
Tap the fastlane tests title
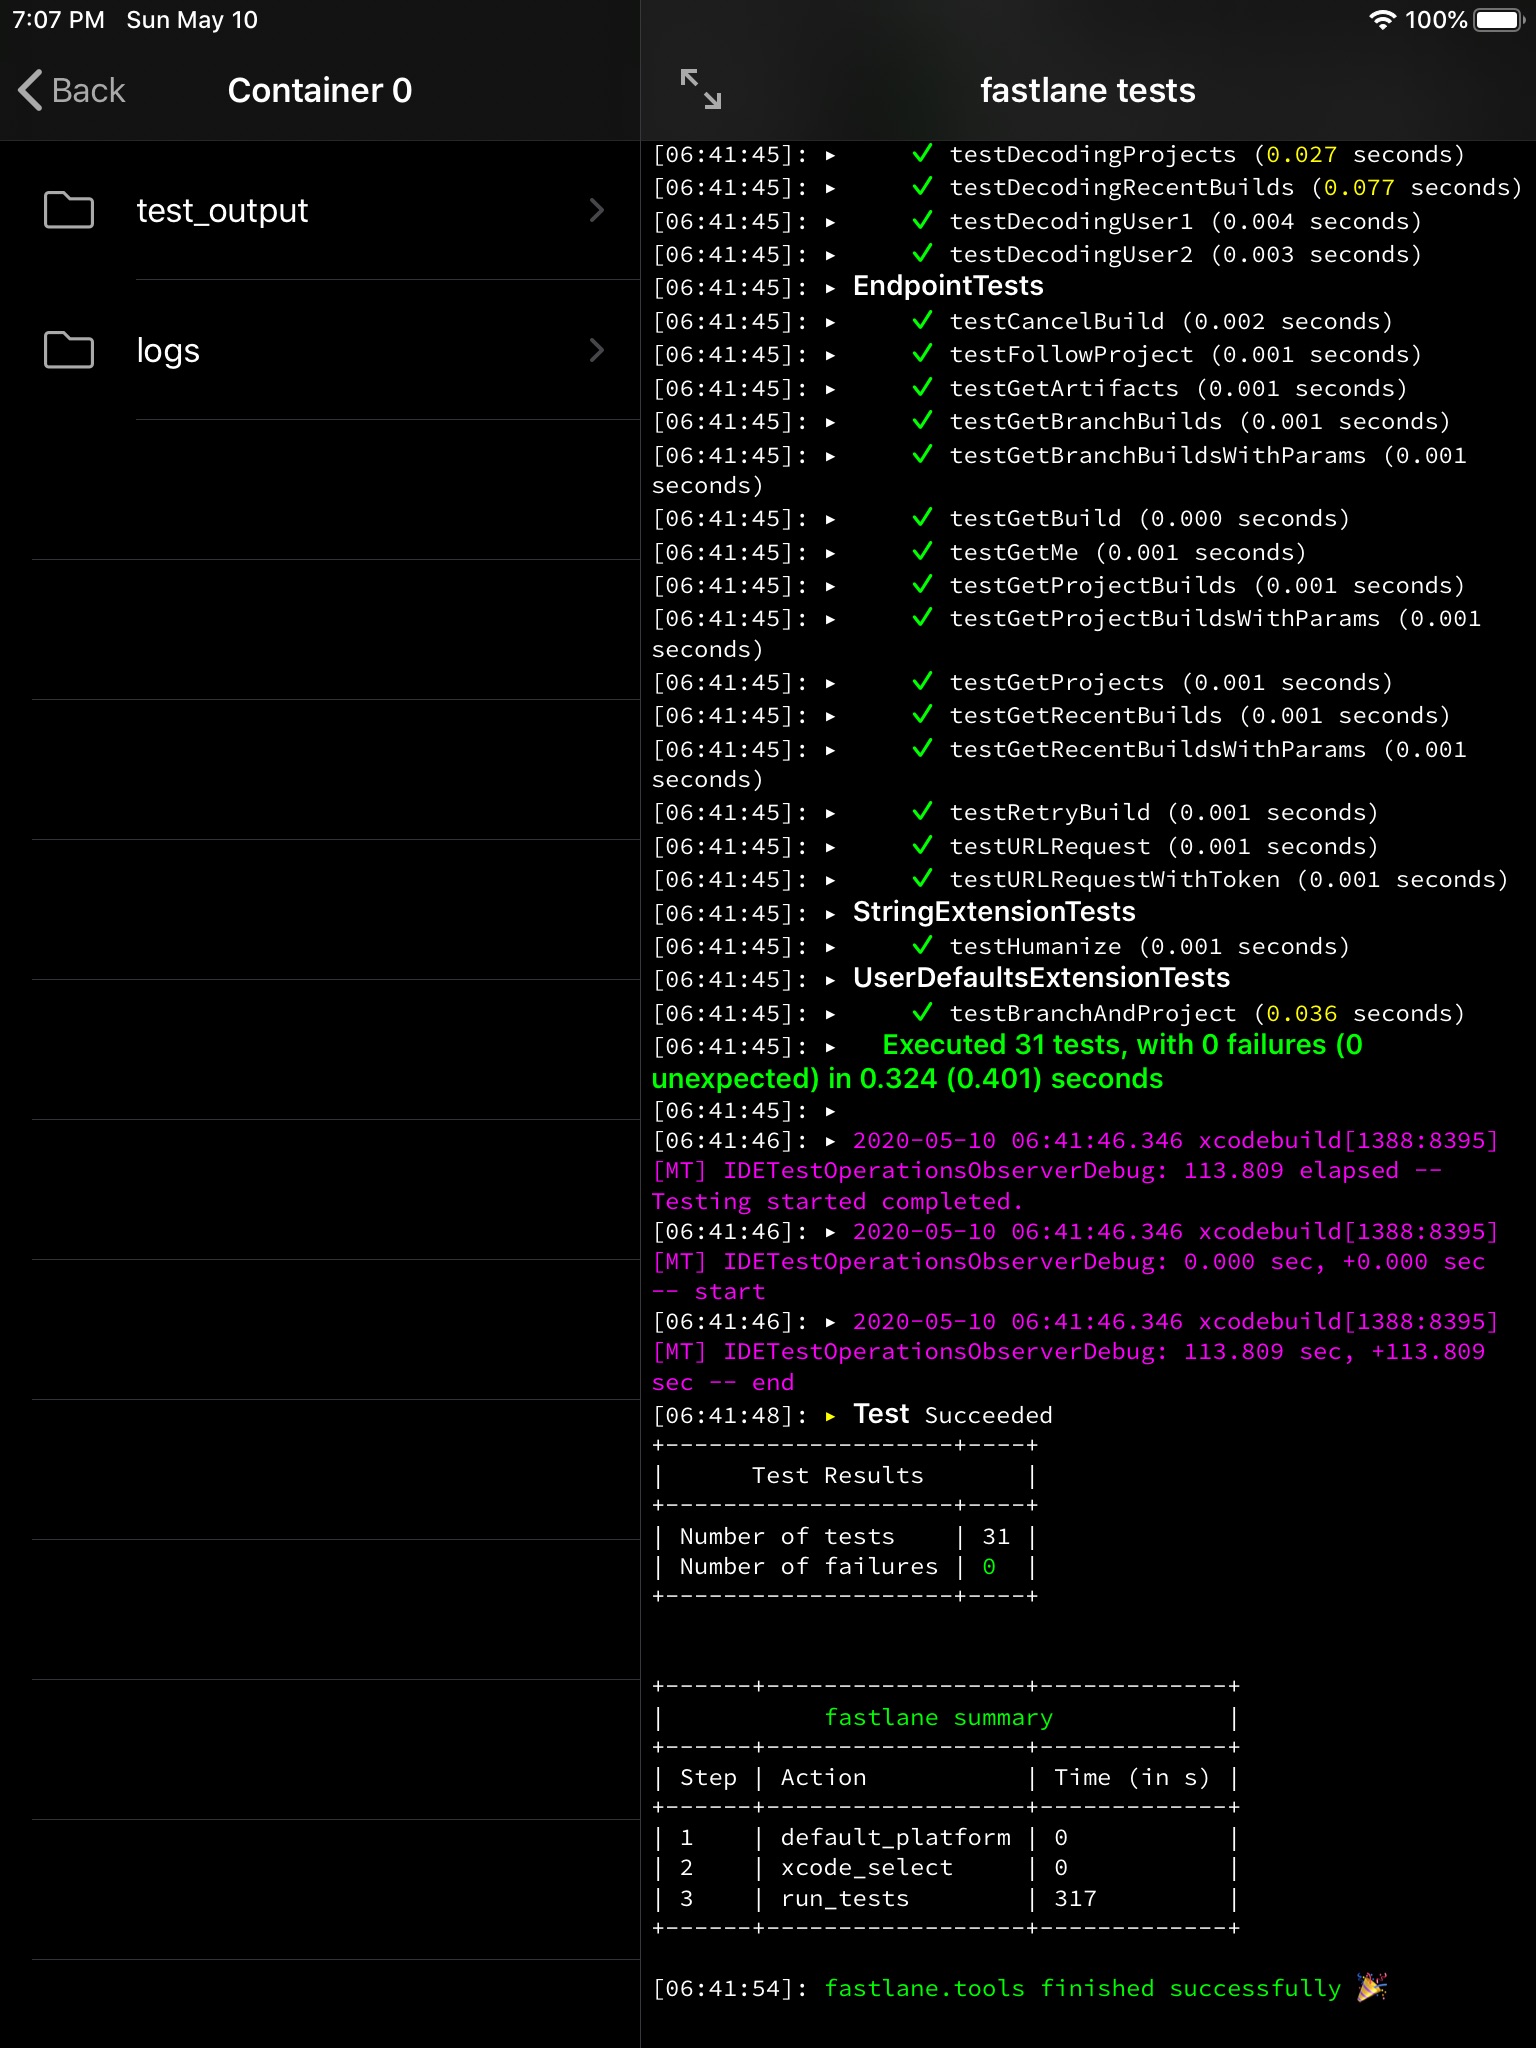(x=1088, y=90)
